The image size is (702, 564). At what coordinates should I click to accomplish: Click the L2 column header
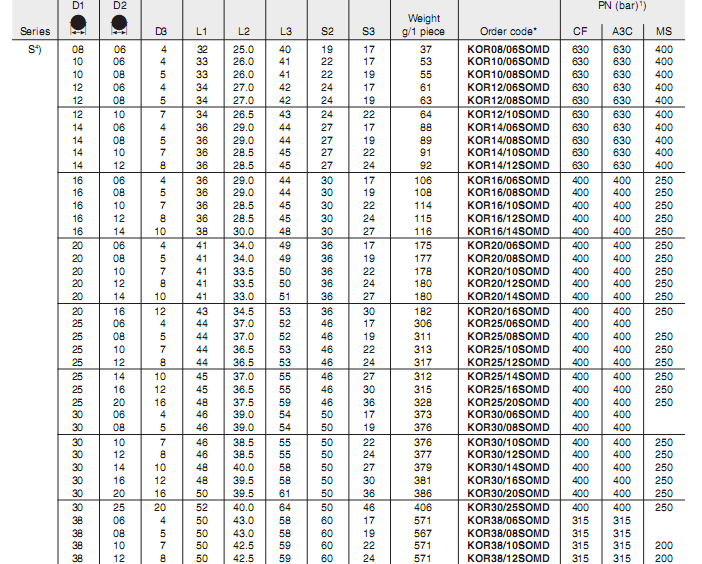pos(244,32)
